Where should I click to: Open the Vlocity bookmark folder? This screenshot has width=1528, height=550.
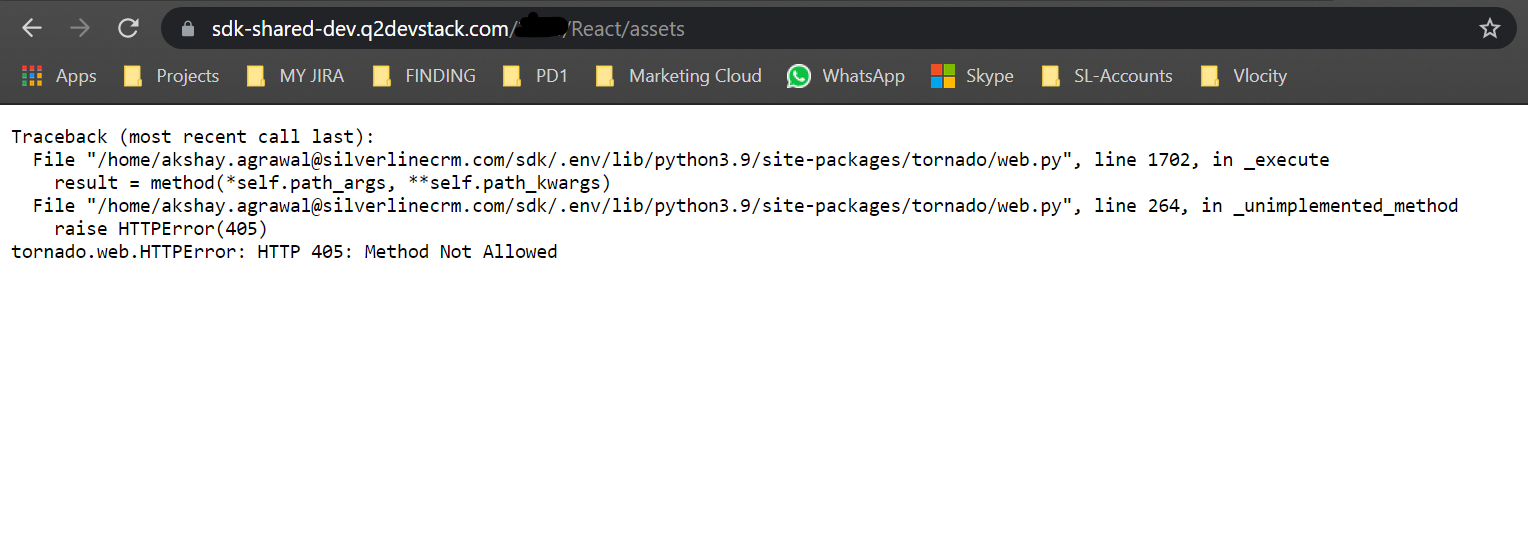(x=1243, y=76)
